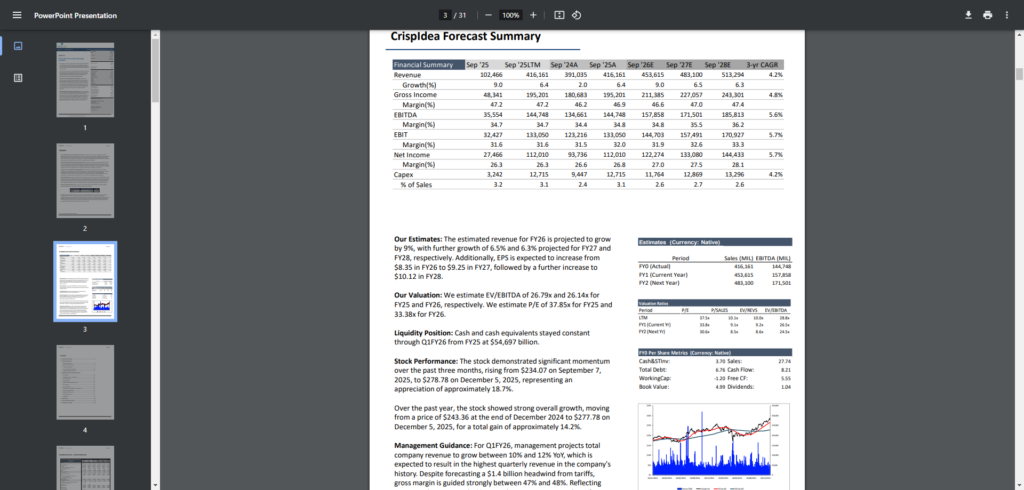Toggle the sidebar with the hamburger menu

tap(16, 15)
